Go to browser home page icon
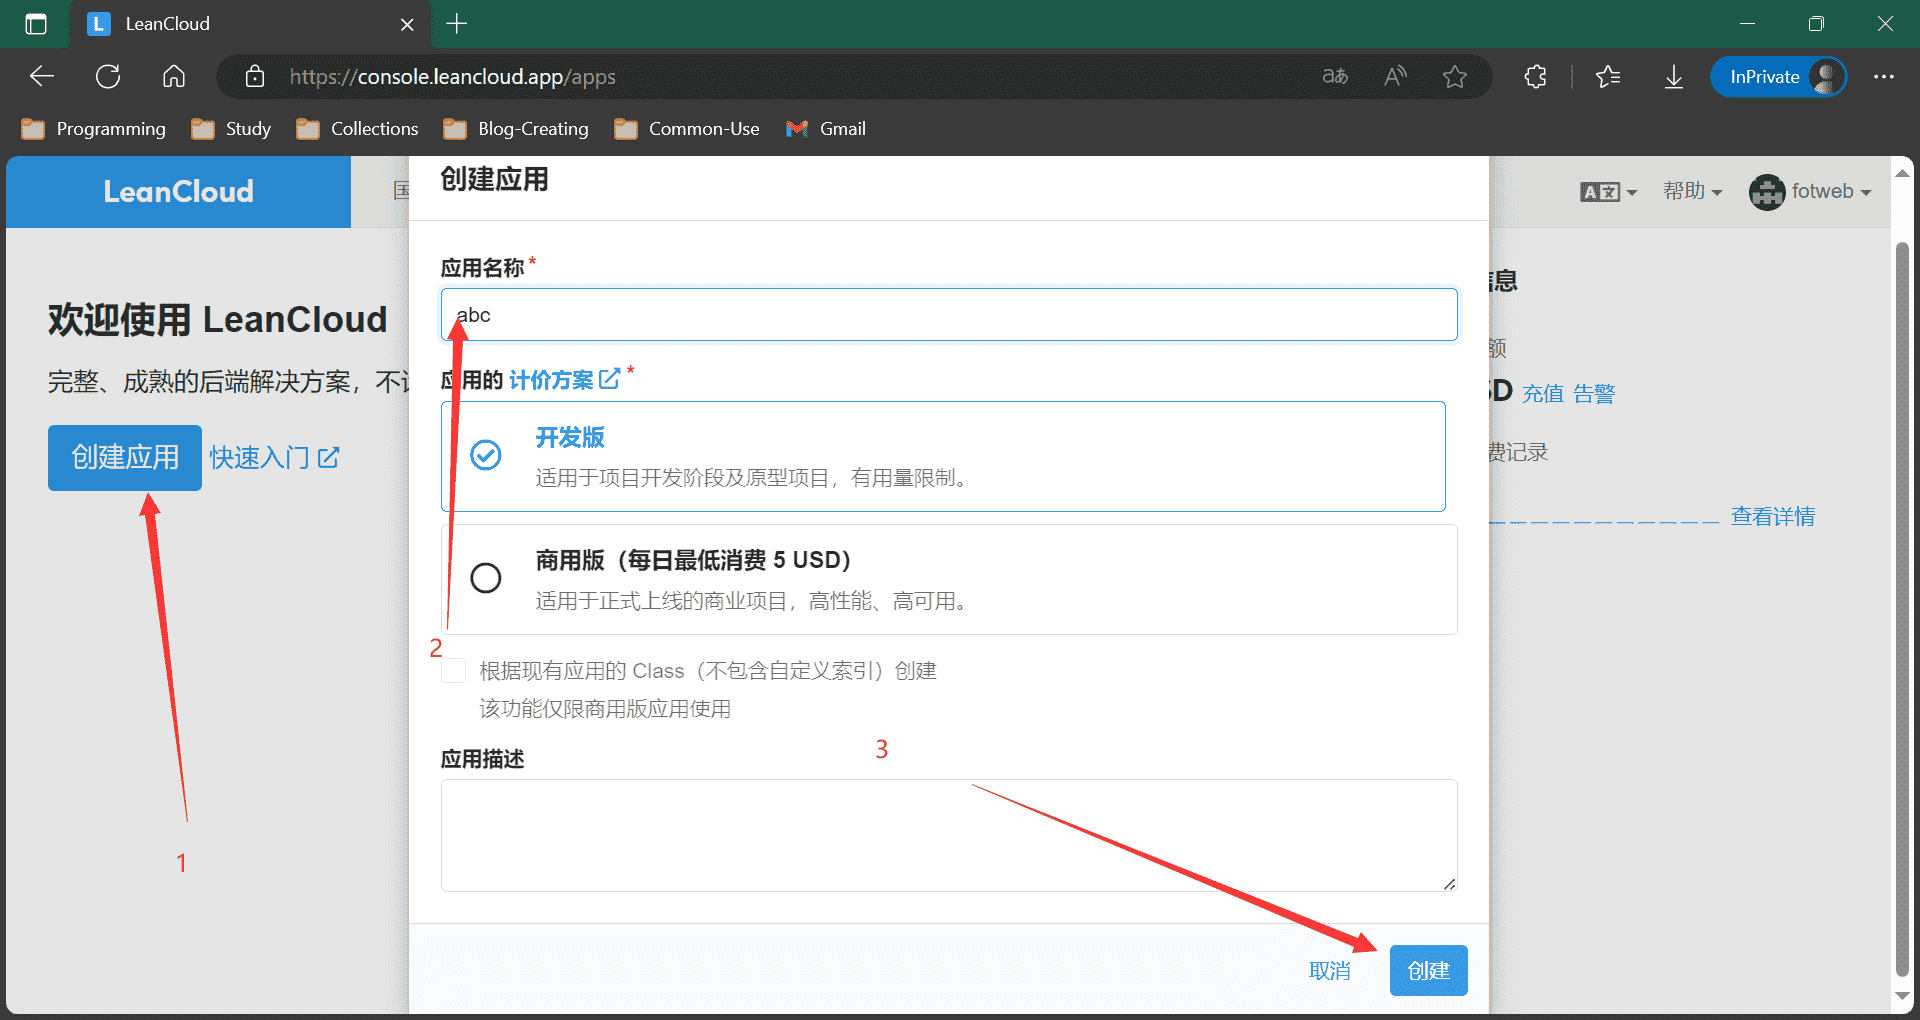The height and width of the screenshot is (1020, 1920). click(174, 76)
